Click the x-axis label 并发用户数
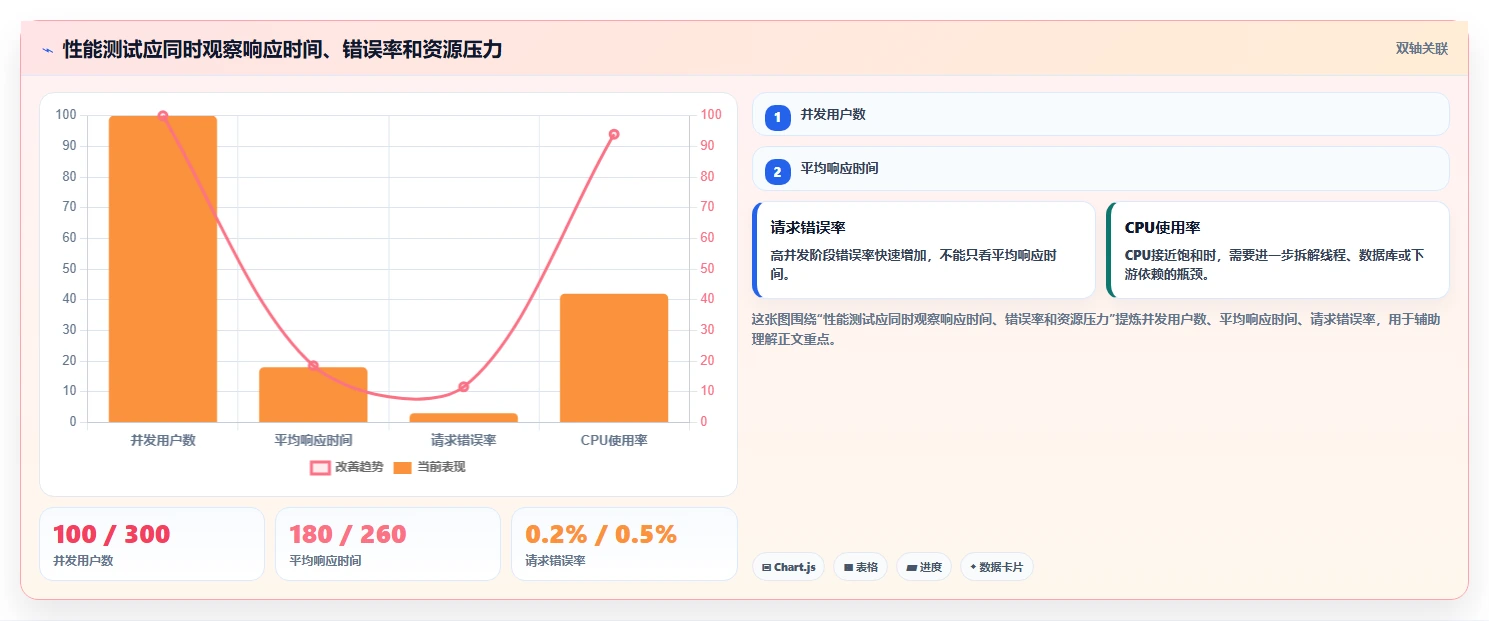 pos(163,440)
